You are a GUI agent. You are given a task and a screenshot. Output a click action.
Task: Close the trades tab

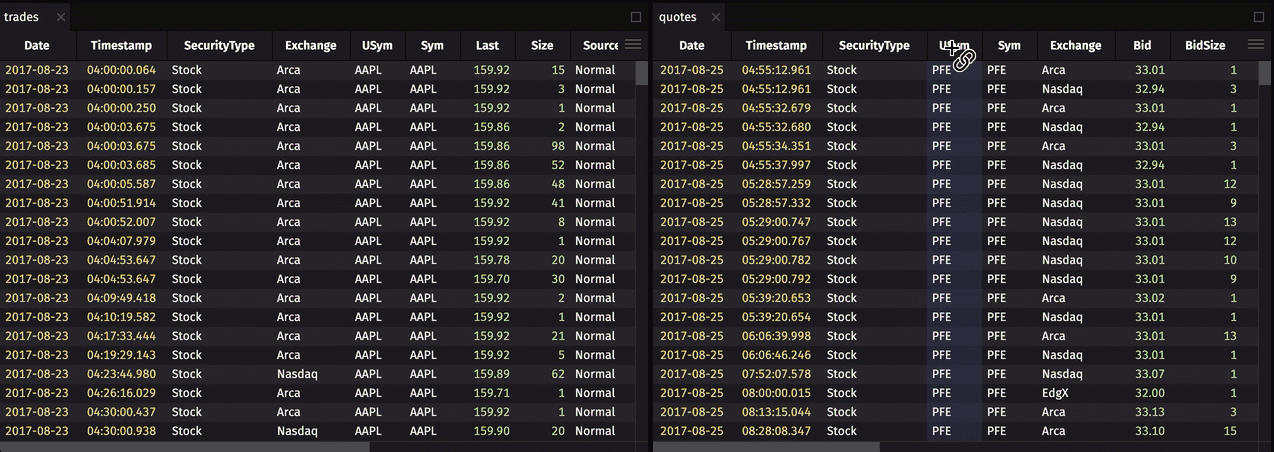tap(61, 17)
